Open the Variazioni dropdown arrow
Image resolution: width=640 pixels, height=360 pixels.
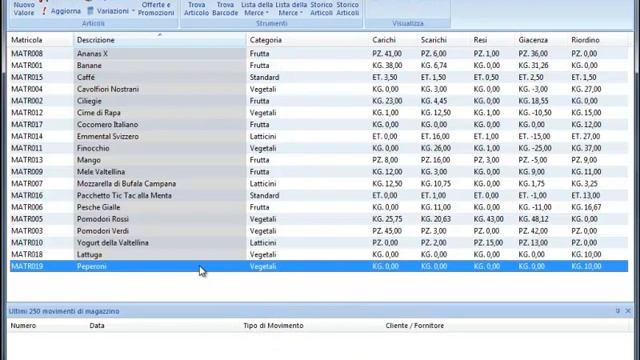tap(133, 11)
